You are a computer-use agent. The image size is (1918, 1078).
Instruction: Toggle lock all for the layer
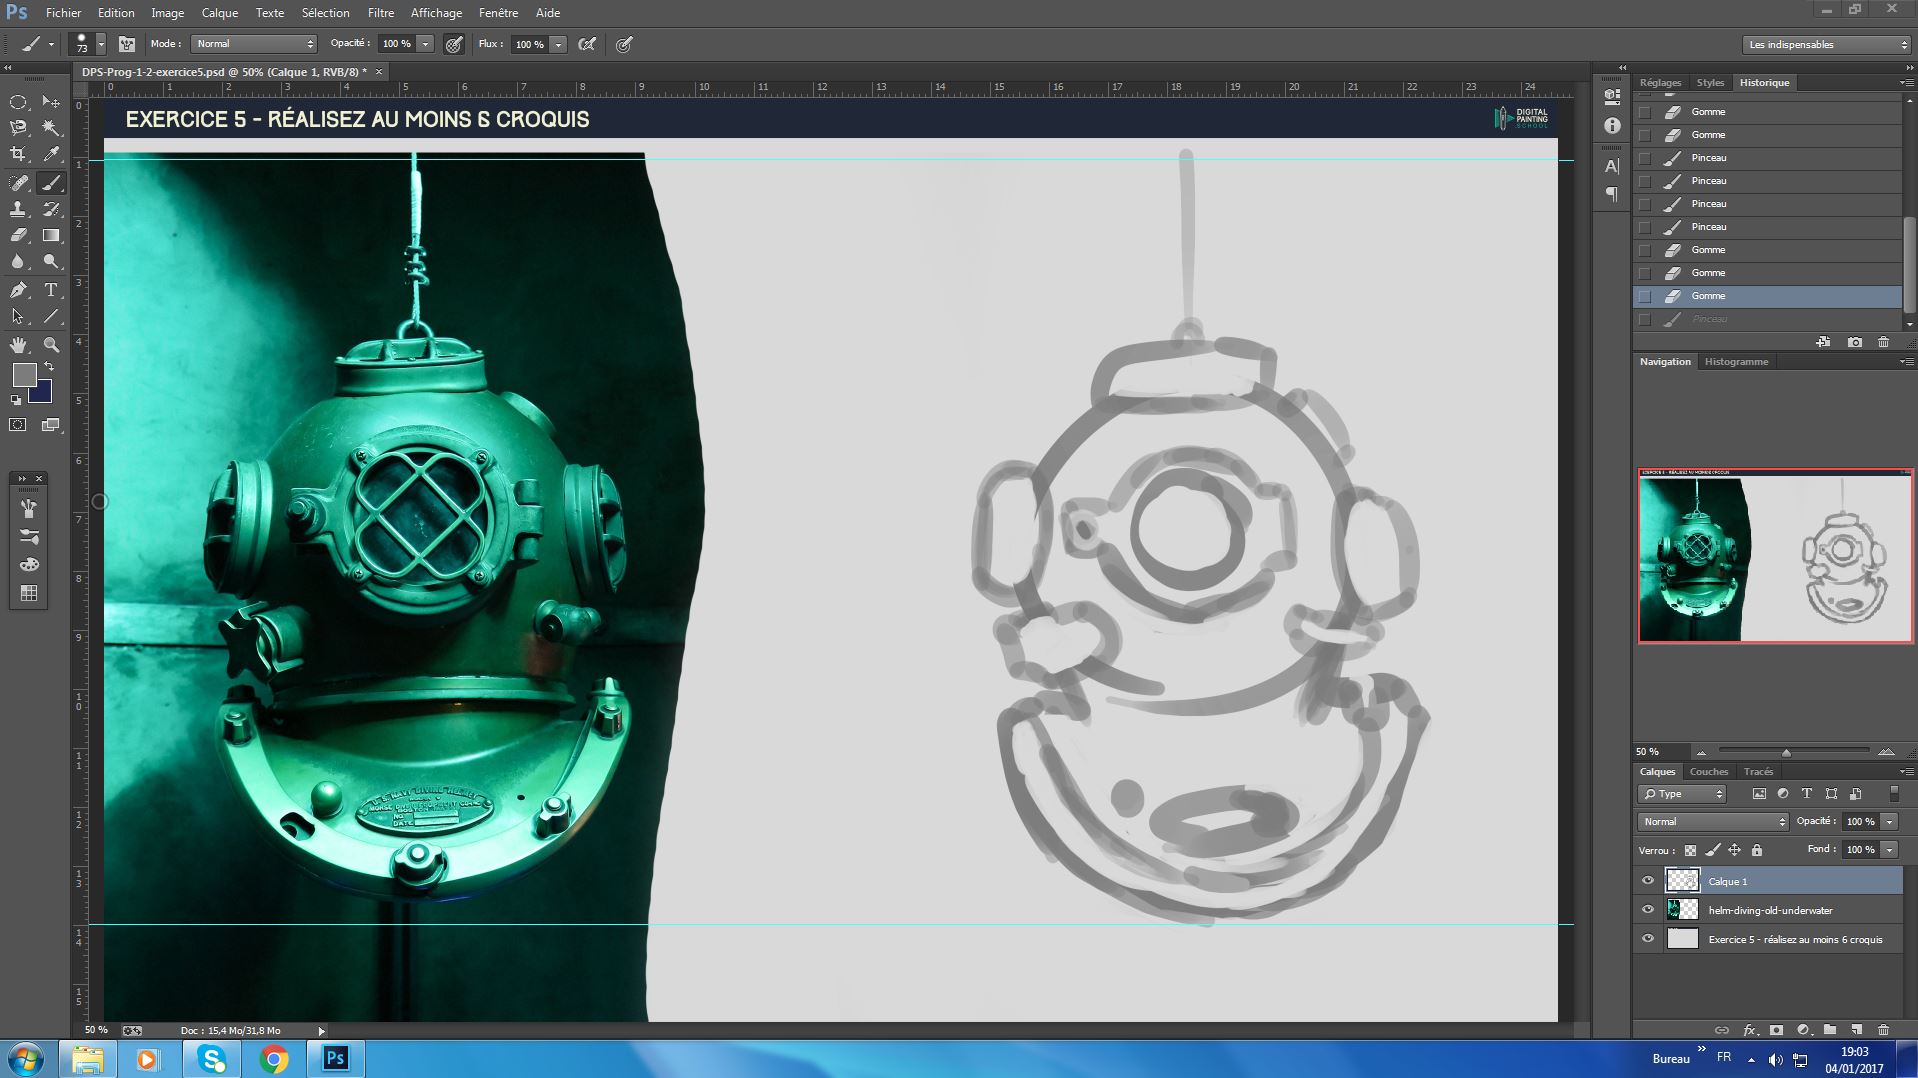point(1757,850)
